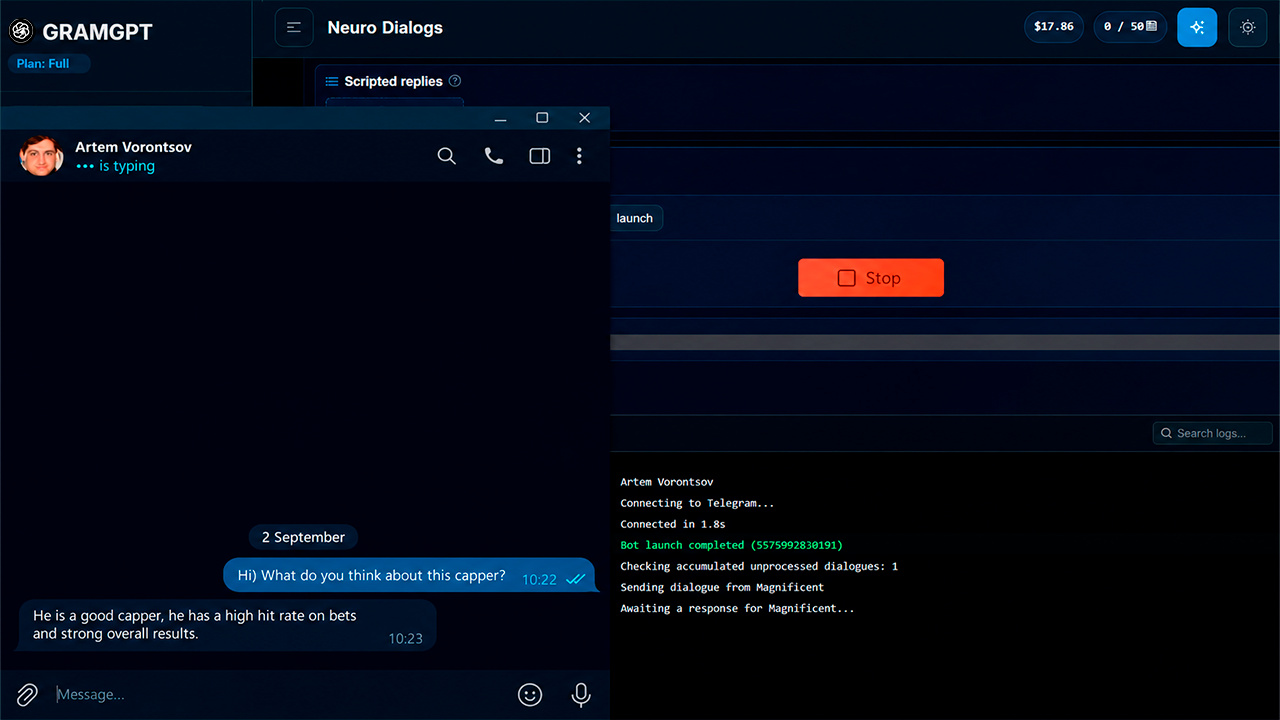
Task: Click the paperclip attach file icon
Action: click(27, 694)
